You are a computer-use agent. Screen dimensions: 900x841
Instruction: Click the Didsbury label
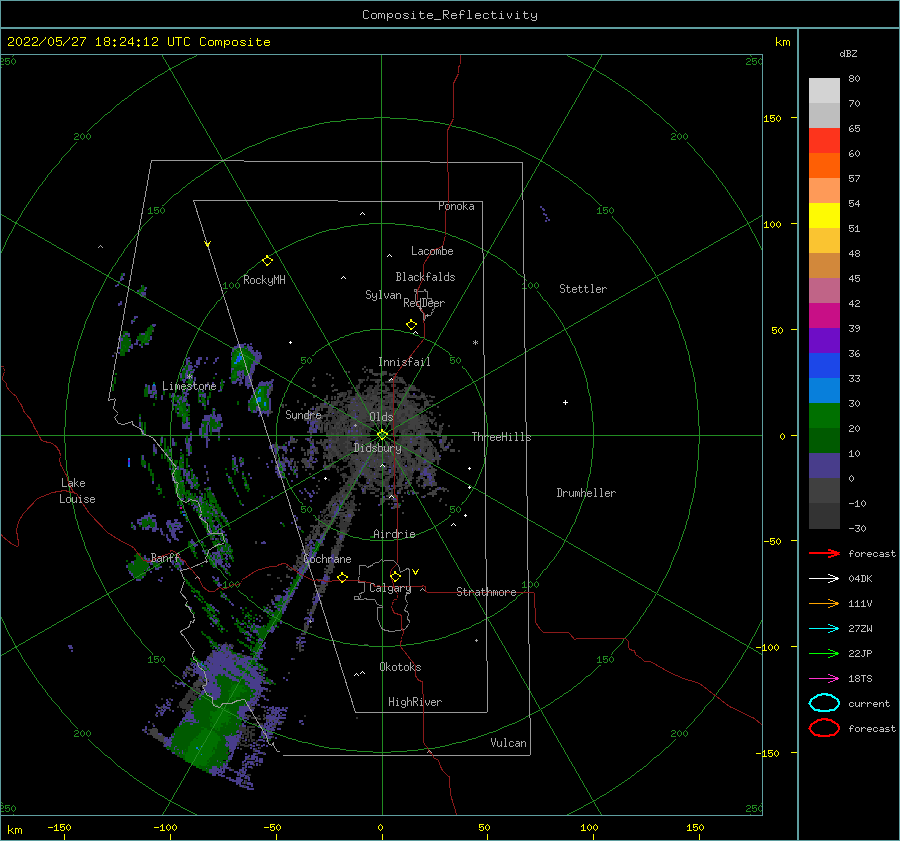377,448
